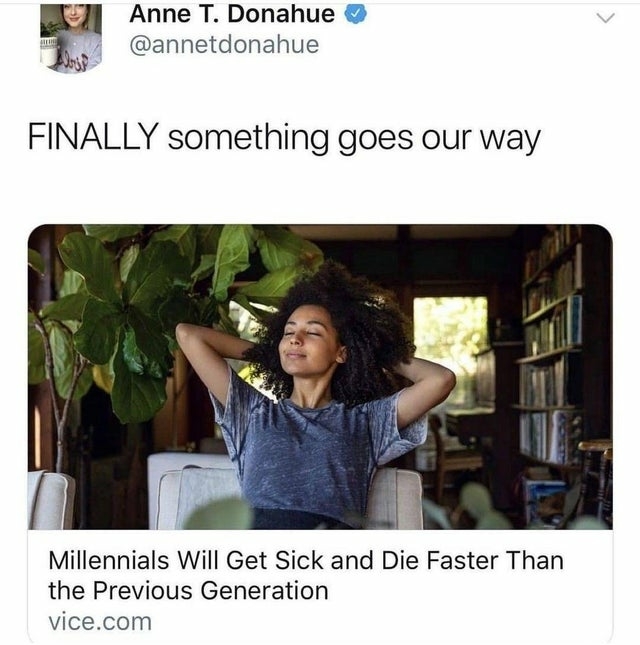
Task: Follow the vice.com source link
Action: [x=100, y=622]
